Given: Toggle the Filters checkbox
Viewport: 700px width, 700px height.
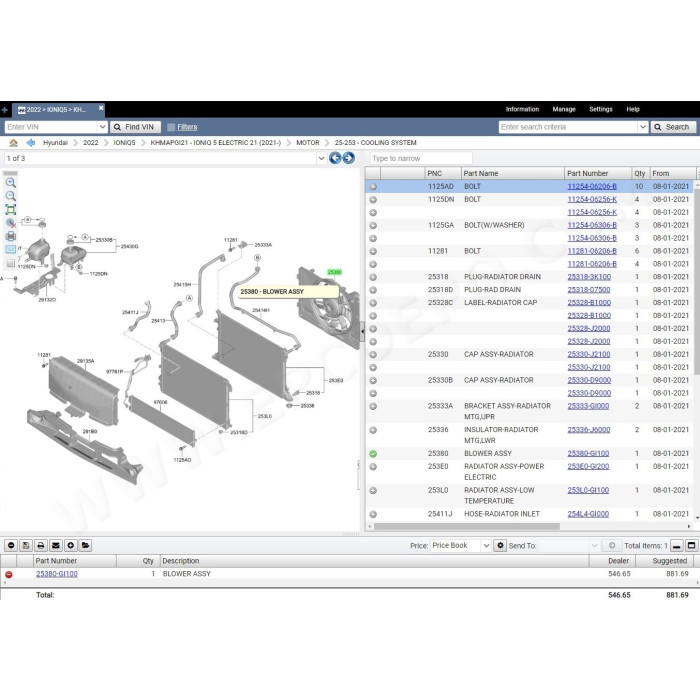Looking at the screenshot, I should coord(171,127).
